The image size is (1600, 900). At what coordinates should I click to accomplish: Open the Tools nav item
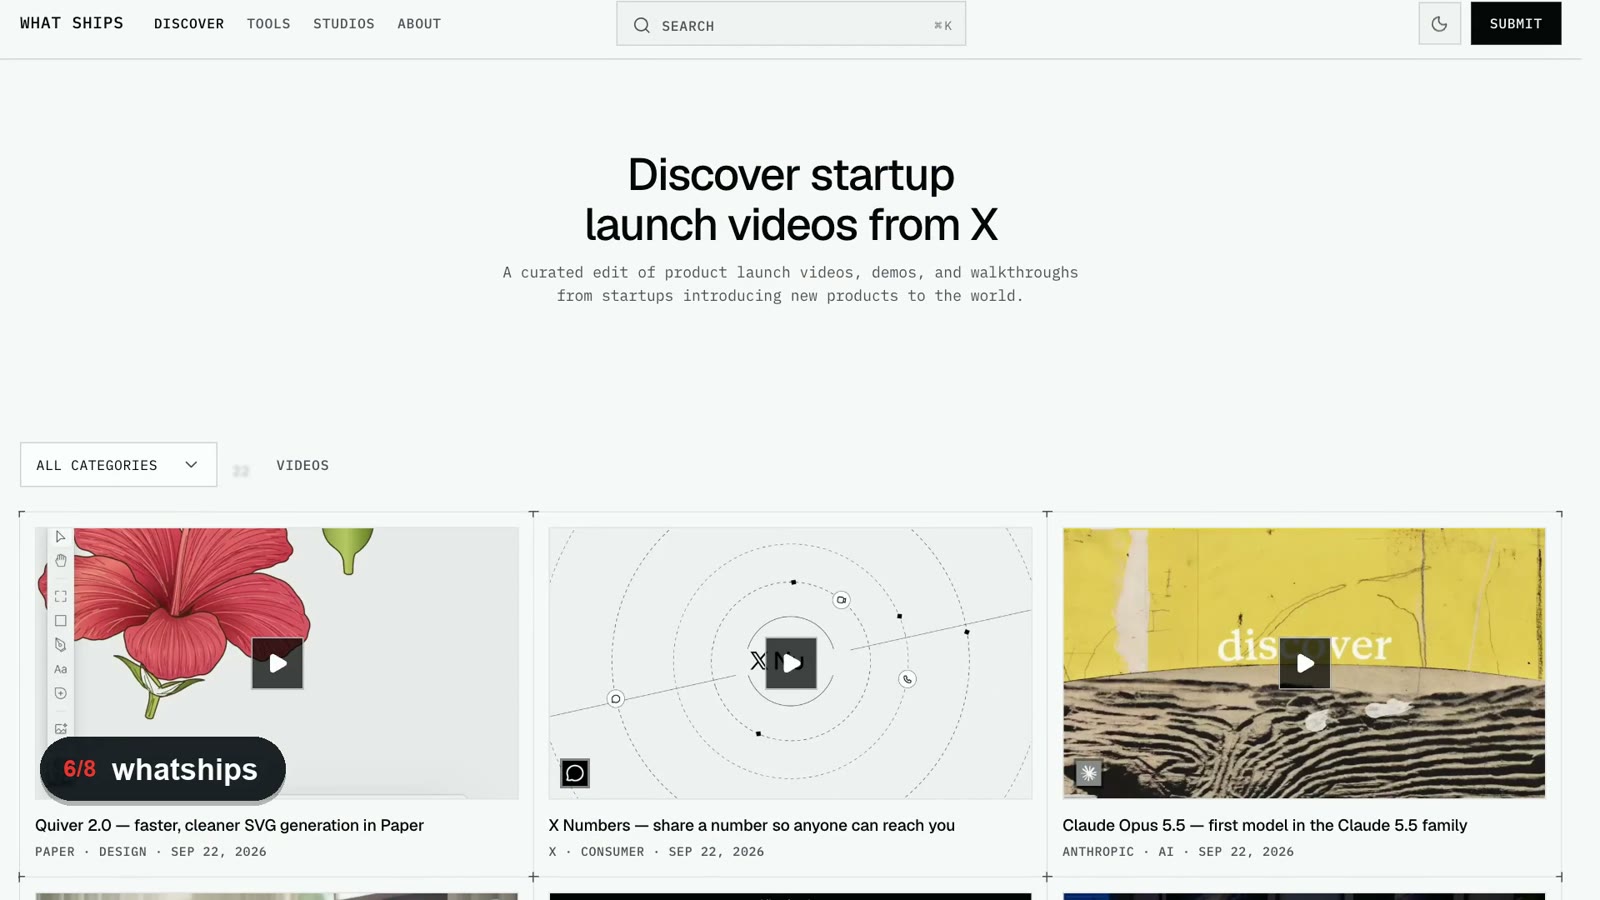click(x=269, y=24)
